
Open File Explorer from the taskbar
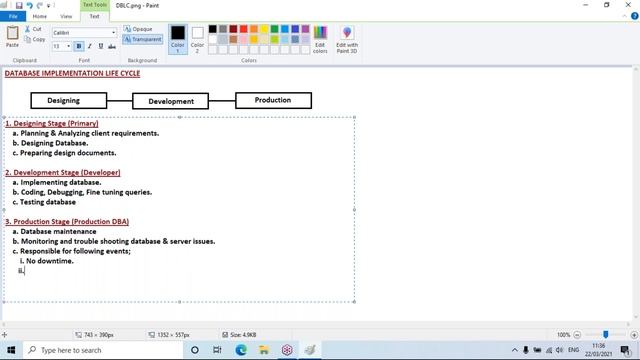click(x=264, y=350)
